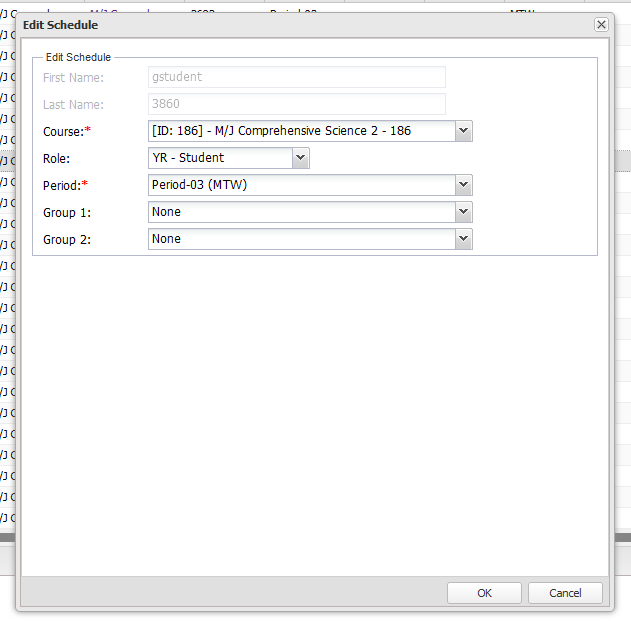The width and height of the screenshot is (631, 623).
Task: Click the Edit Schedule dialog title bar
Action: click(x=300, y=24)
